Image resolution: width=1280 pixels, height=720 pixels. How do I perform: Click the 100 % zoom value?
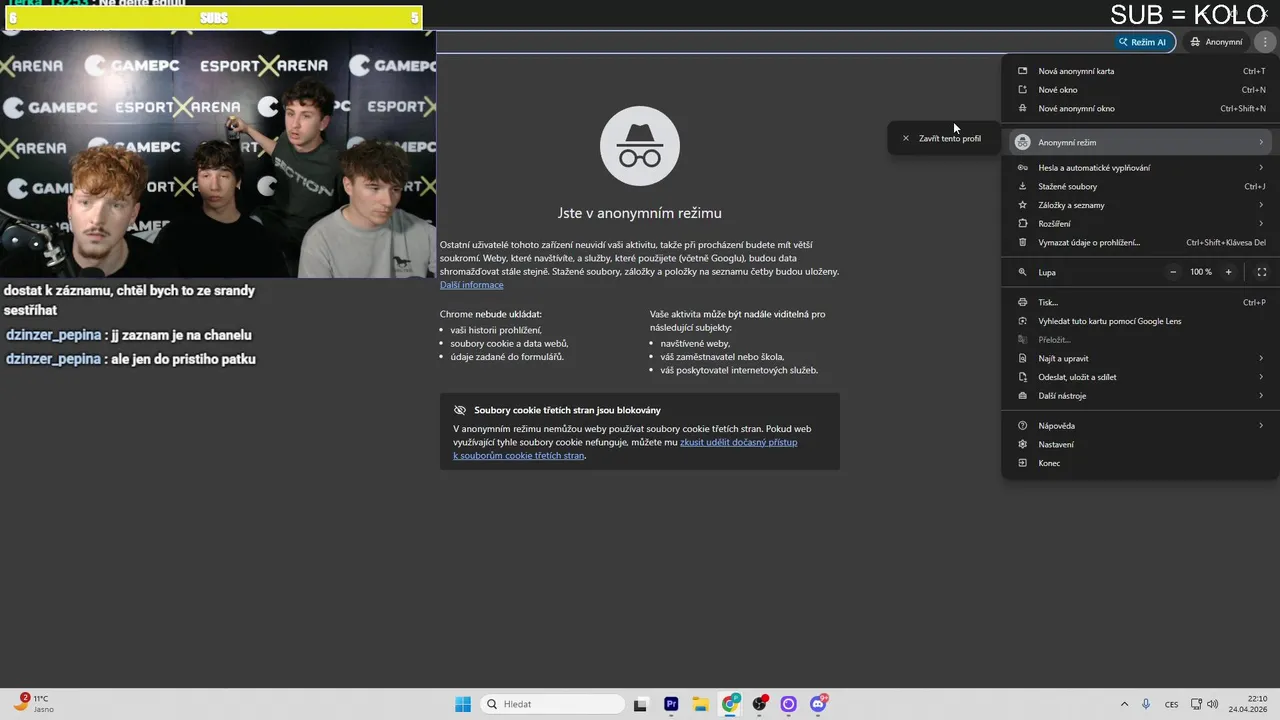(1200, 272)
